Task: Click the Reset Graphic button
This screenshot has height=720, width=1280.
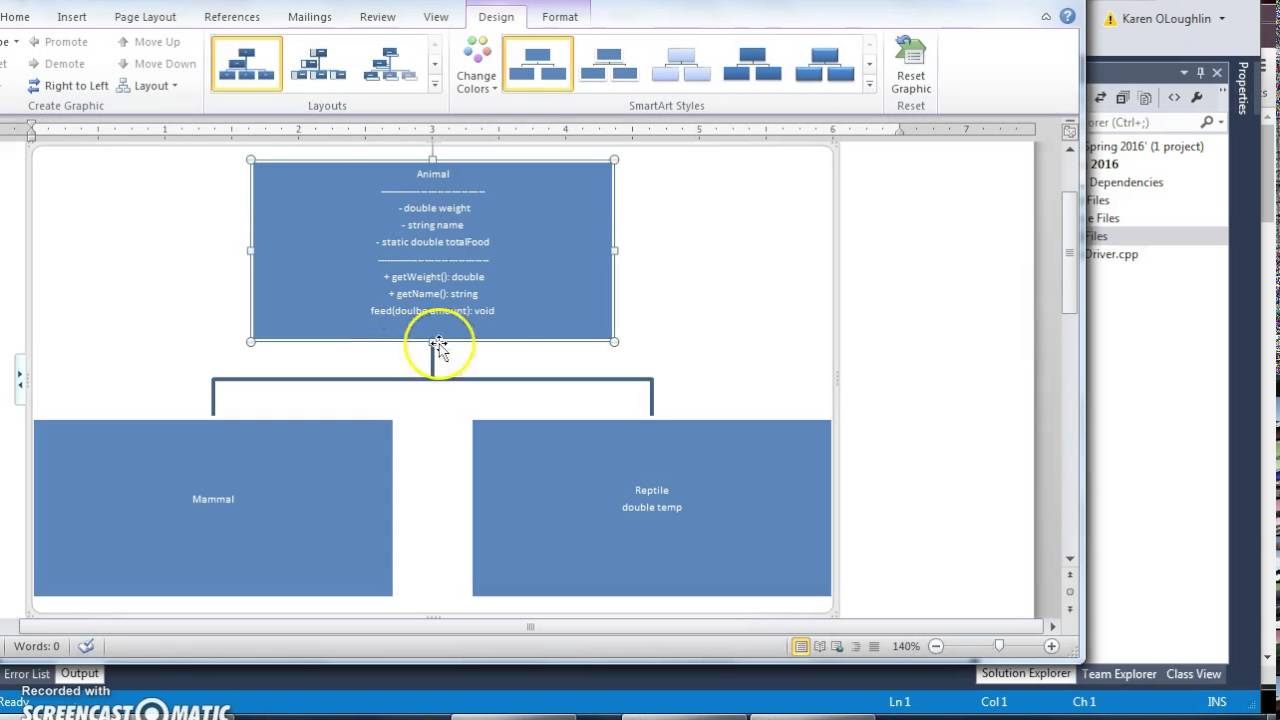Action: pos(911,66)
